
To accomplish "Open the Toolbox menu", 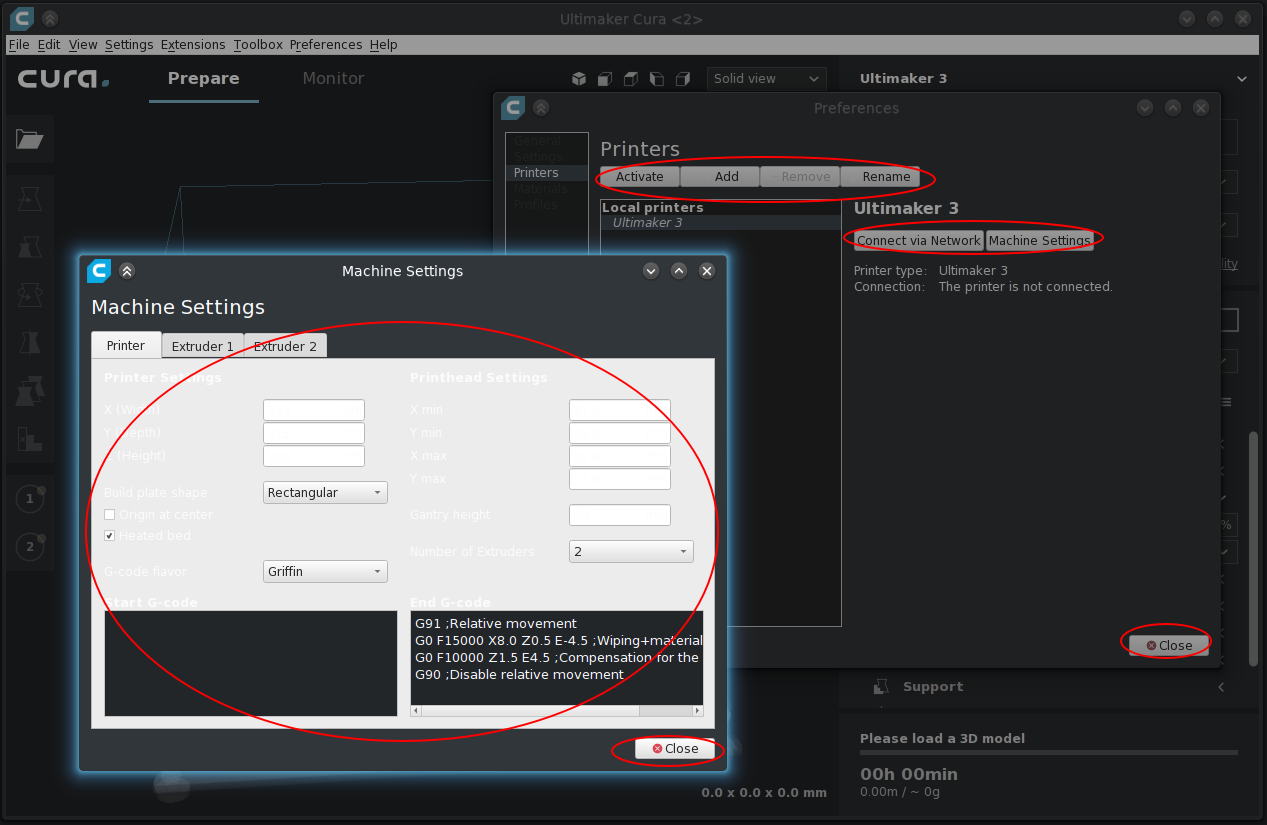I will coord(258,44).
